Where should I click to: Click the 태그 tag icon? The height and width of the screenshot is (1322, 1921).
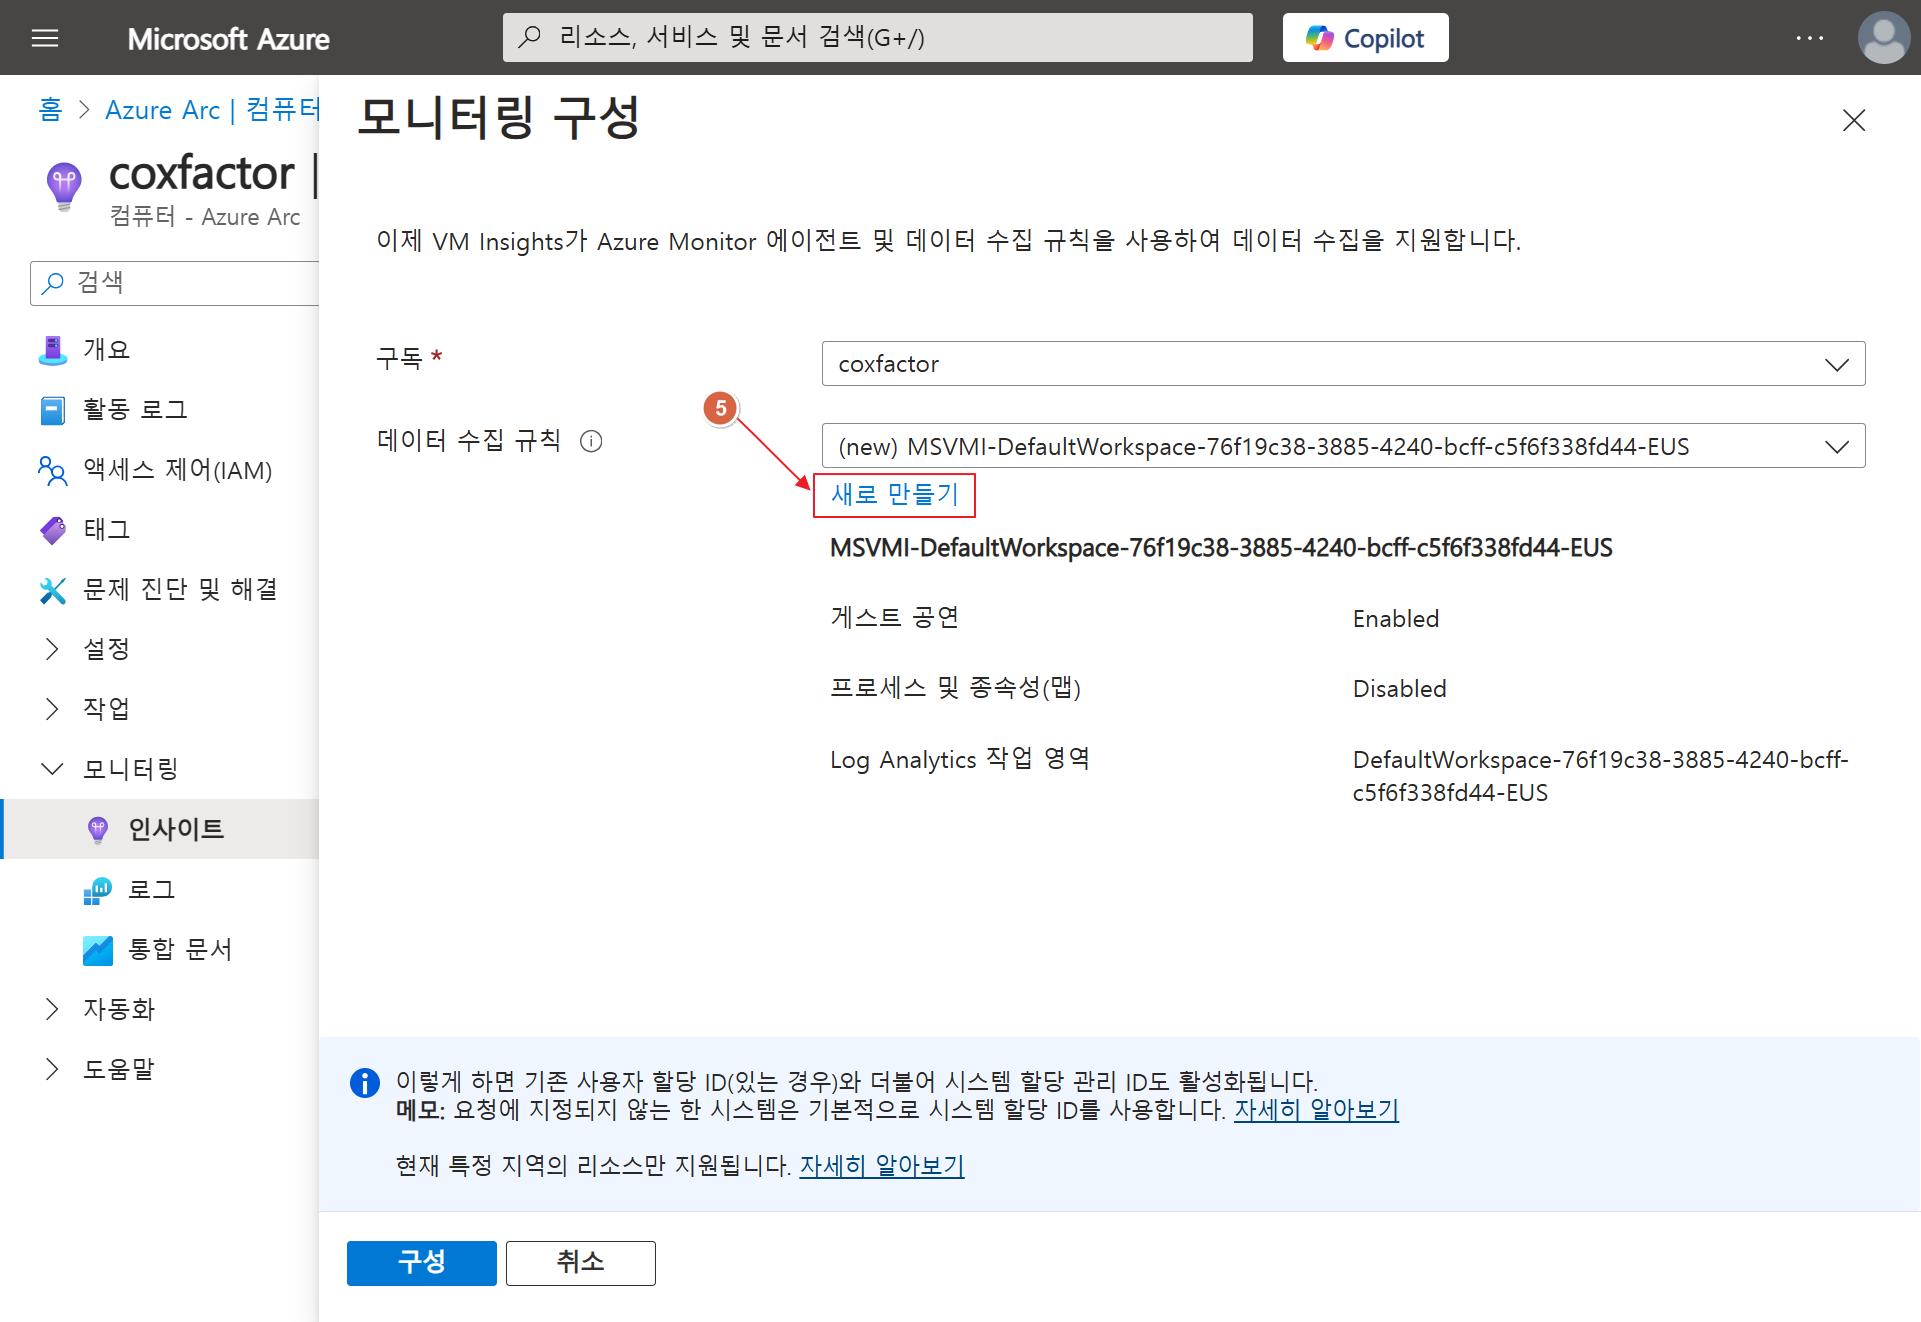(53, 530)
